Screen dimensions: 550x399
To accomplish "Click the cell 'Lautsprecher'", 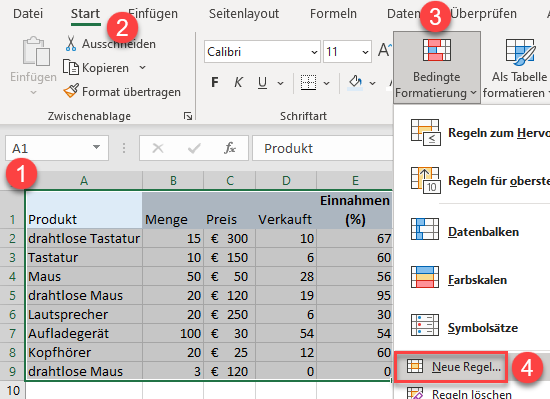I will pos(84,315).
